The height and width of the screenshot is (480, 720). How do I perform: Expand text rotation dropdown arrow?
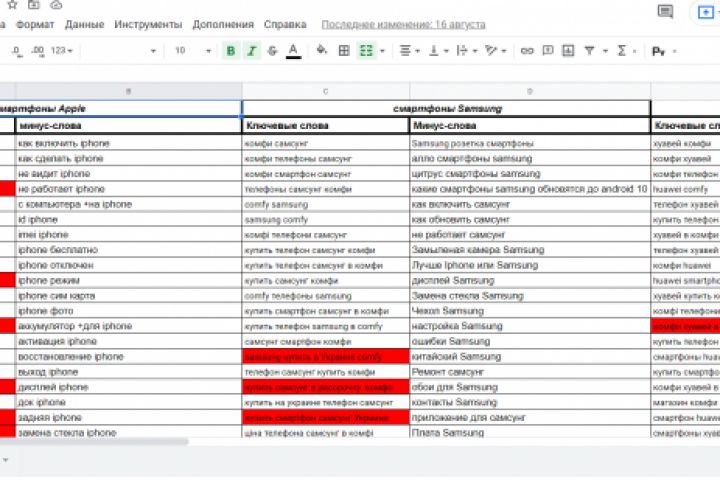[504, 51]
